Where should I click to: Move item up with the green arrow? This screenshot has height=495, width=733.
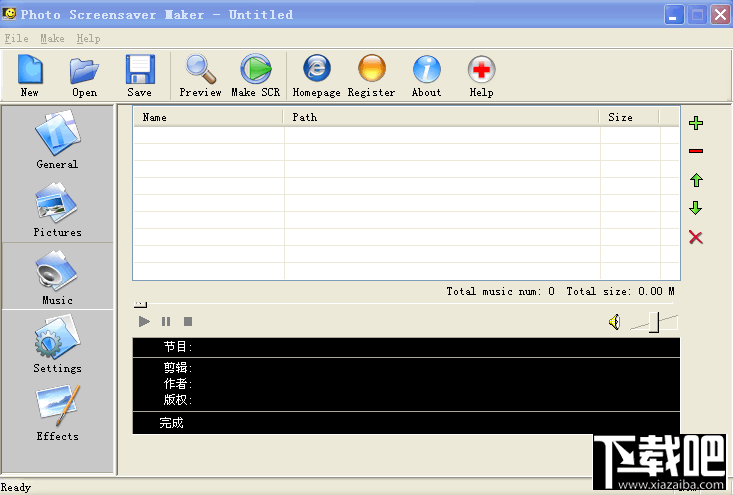click(696, 180)
